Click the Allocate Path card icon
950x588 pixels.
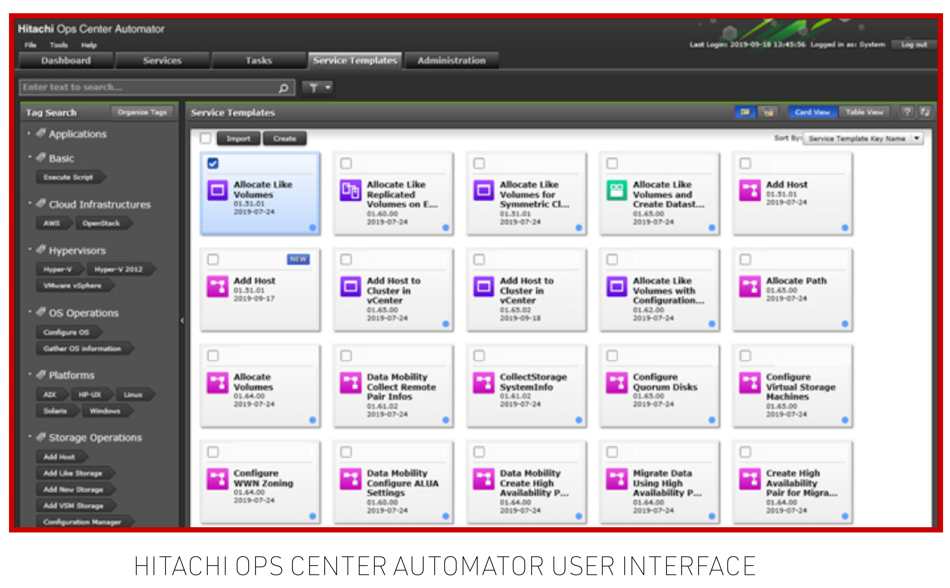tap(750, 286)
